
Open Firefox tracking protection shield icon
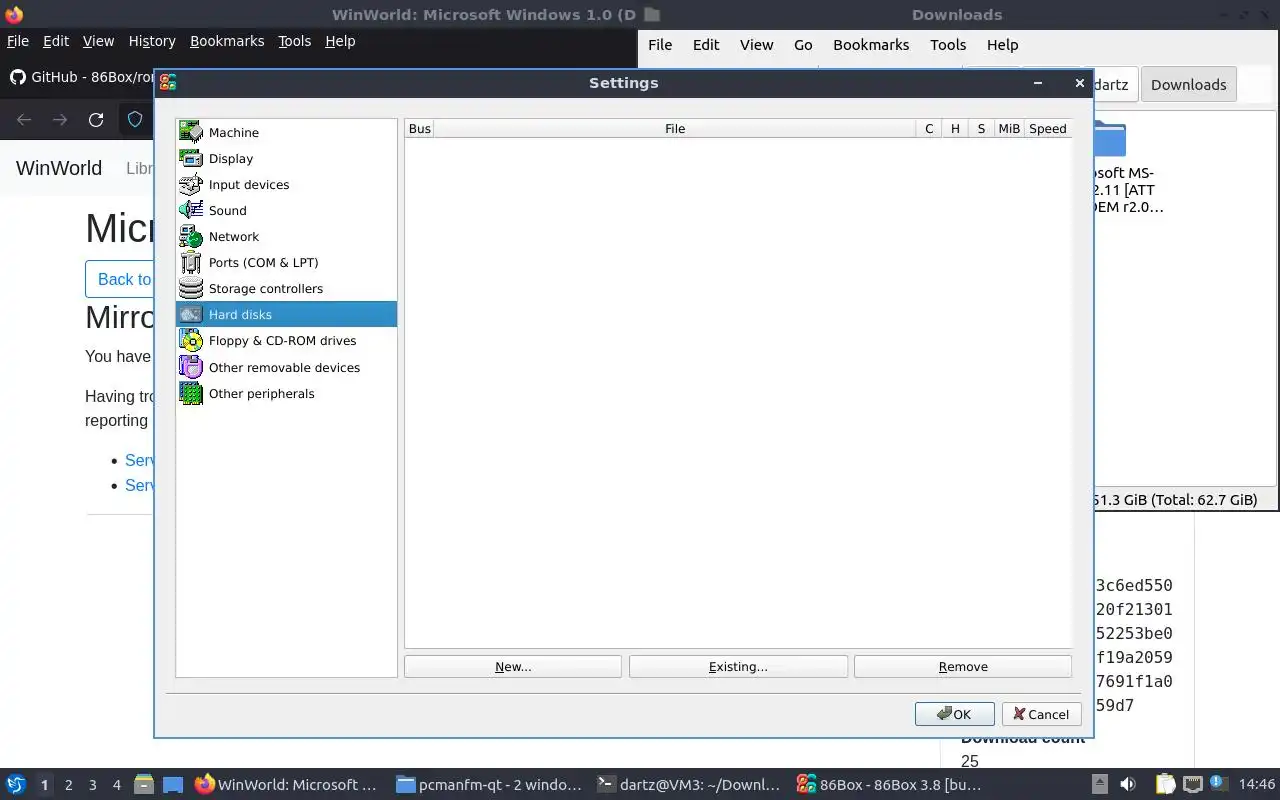coord(135,120)
